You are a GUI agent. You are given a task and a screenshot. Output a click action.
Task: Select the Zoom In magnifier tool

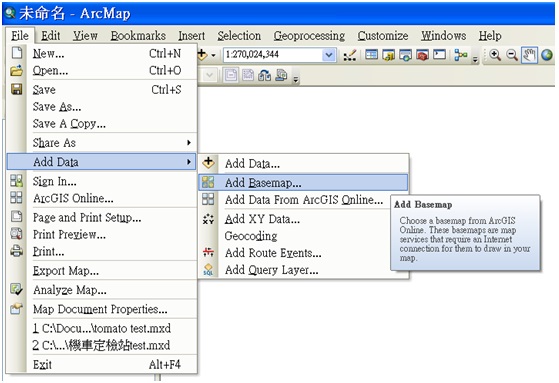[495, 55]
